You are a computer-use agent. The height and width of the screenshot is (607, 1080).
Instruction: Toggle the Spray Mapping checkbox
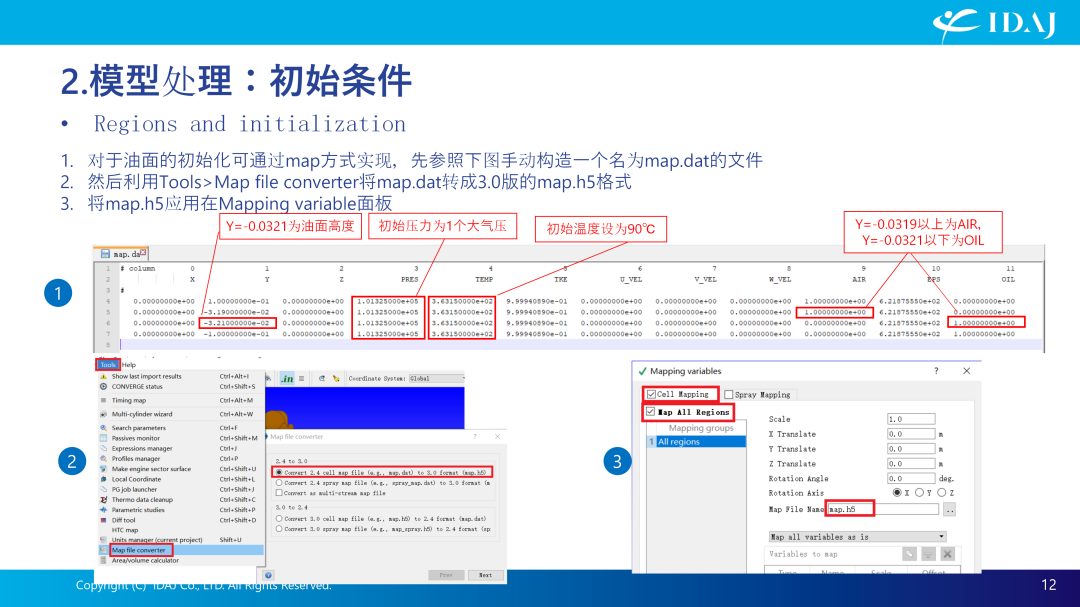tap(729, 395)
